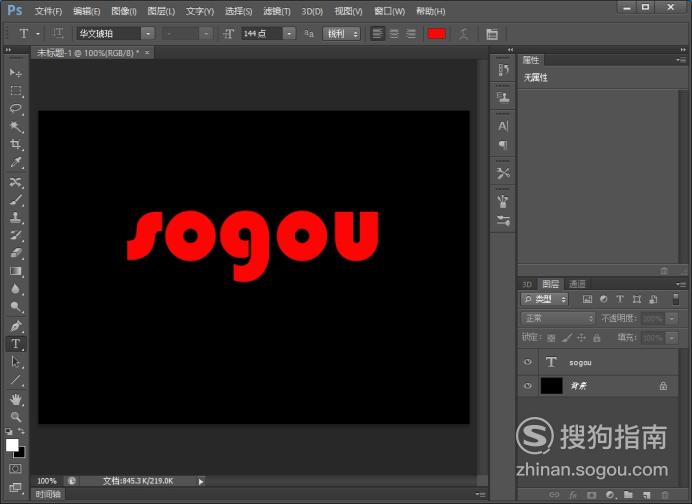The height and width of the screenshot is (504, 692).
Task: Open the 窗口(W) menu
Action: [x=389, y=11]
